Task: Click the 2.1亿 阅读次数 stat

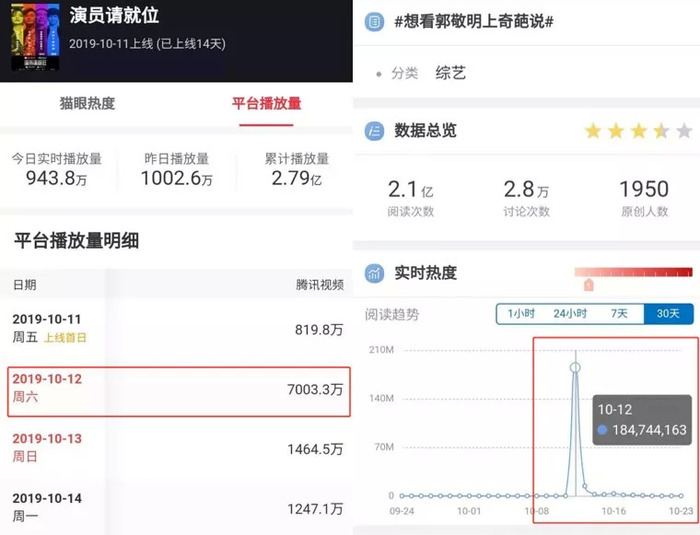Action: pos(411,198)
